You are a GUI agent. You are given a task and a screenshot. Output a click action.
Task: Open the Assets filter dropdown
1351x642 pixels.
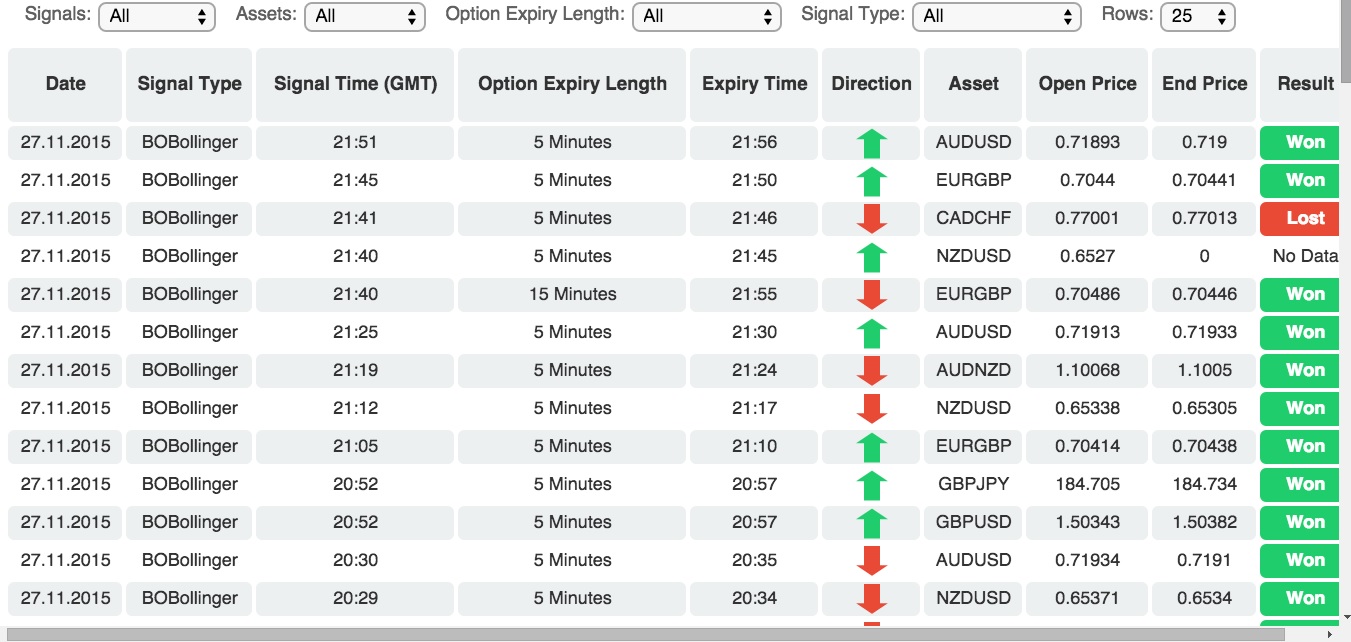pos(366,16)
